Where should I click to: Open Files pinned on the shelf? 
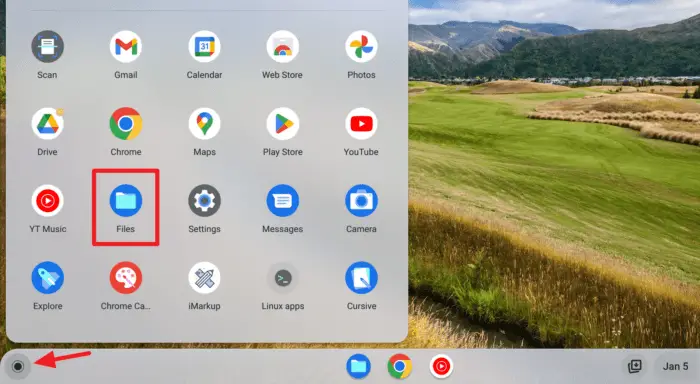click(x=358, y=366)
